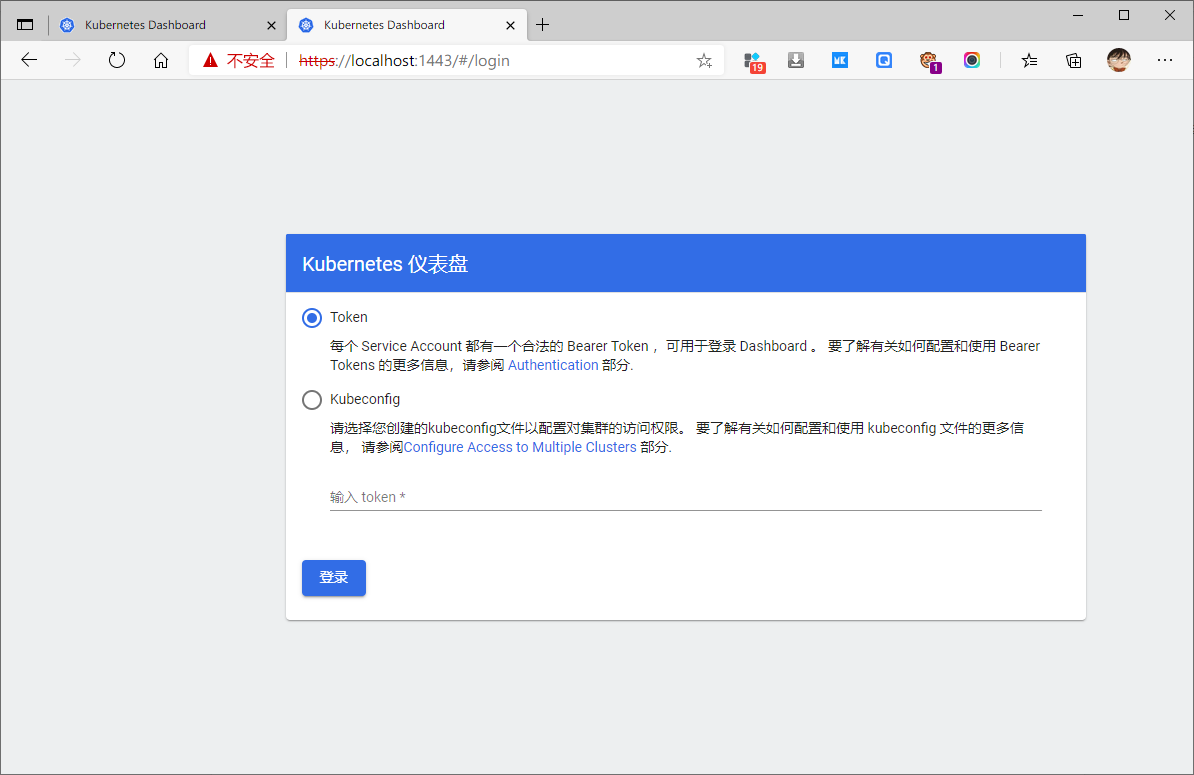Close the browser window
Image resolution: width=1194 pixels, height=775 pixels.
pyautogui.click(x=1170, y=15)
